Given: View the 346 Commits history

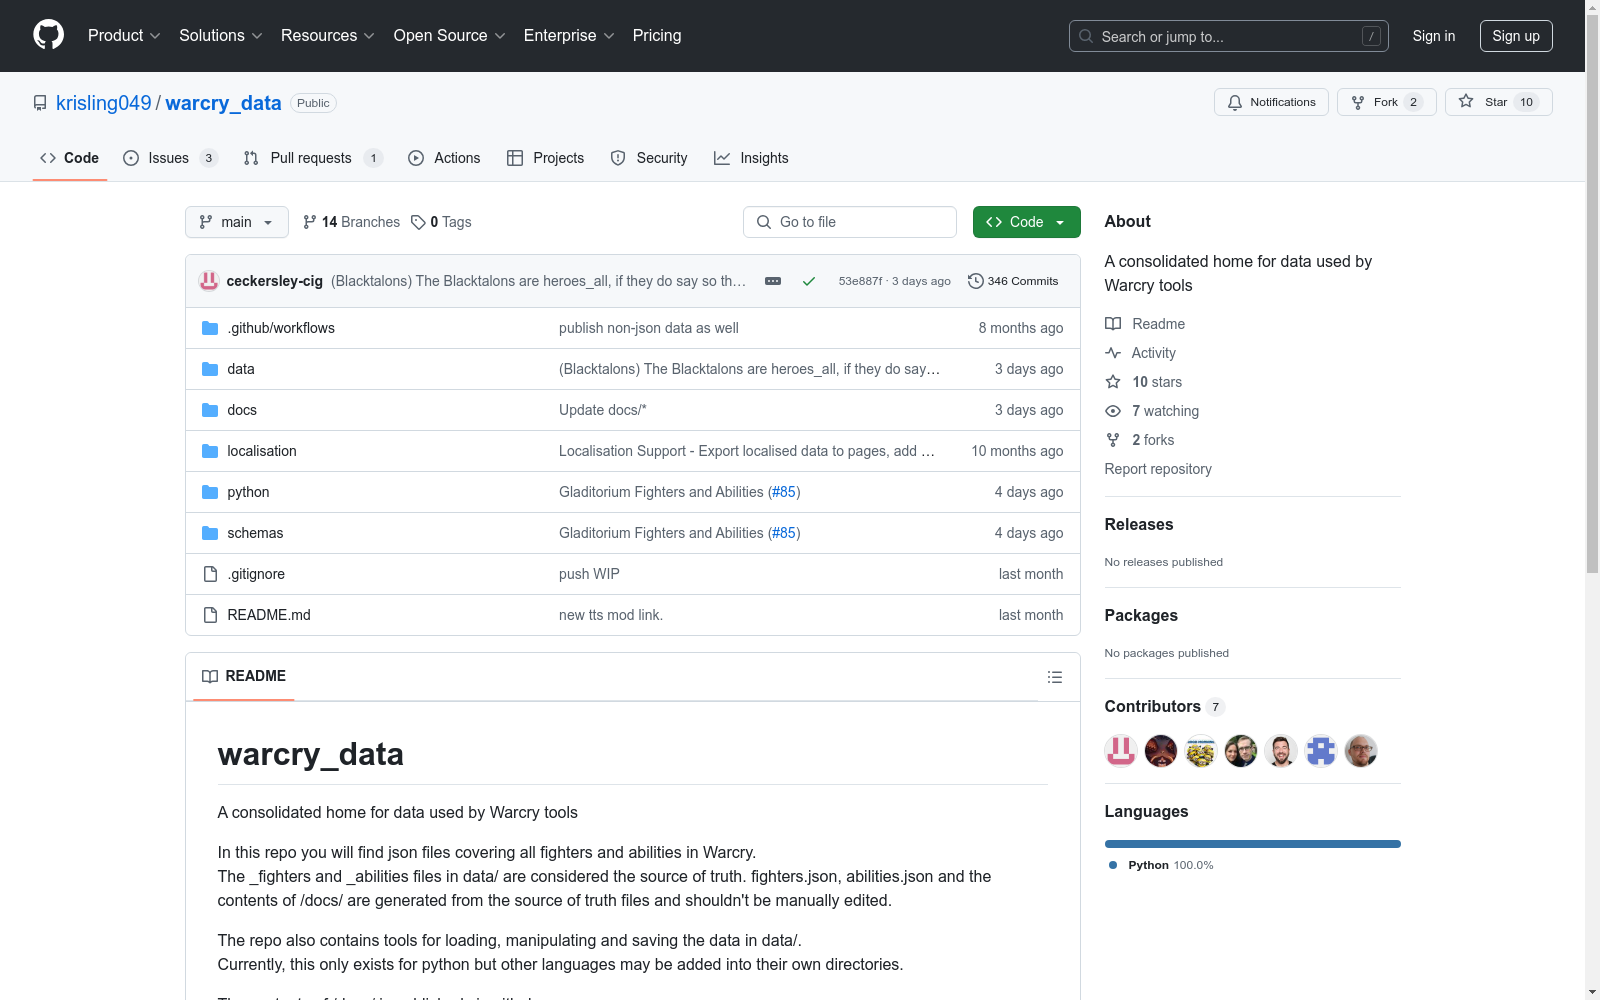Looking at the screenshot, I should (1013, 281).
